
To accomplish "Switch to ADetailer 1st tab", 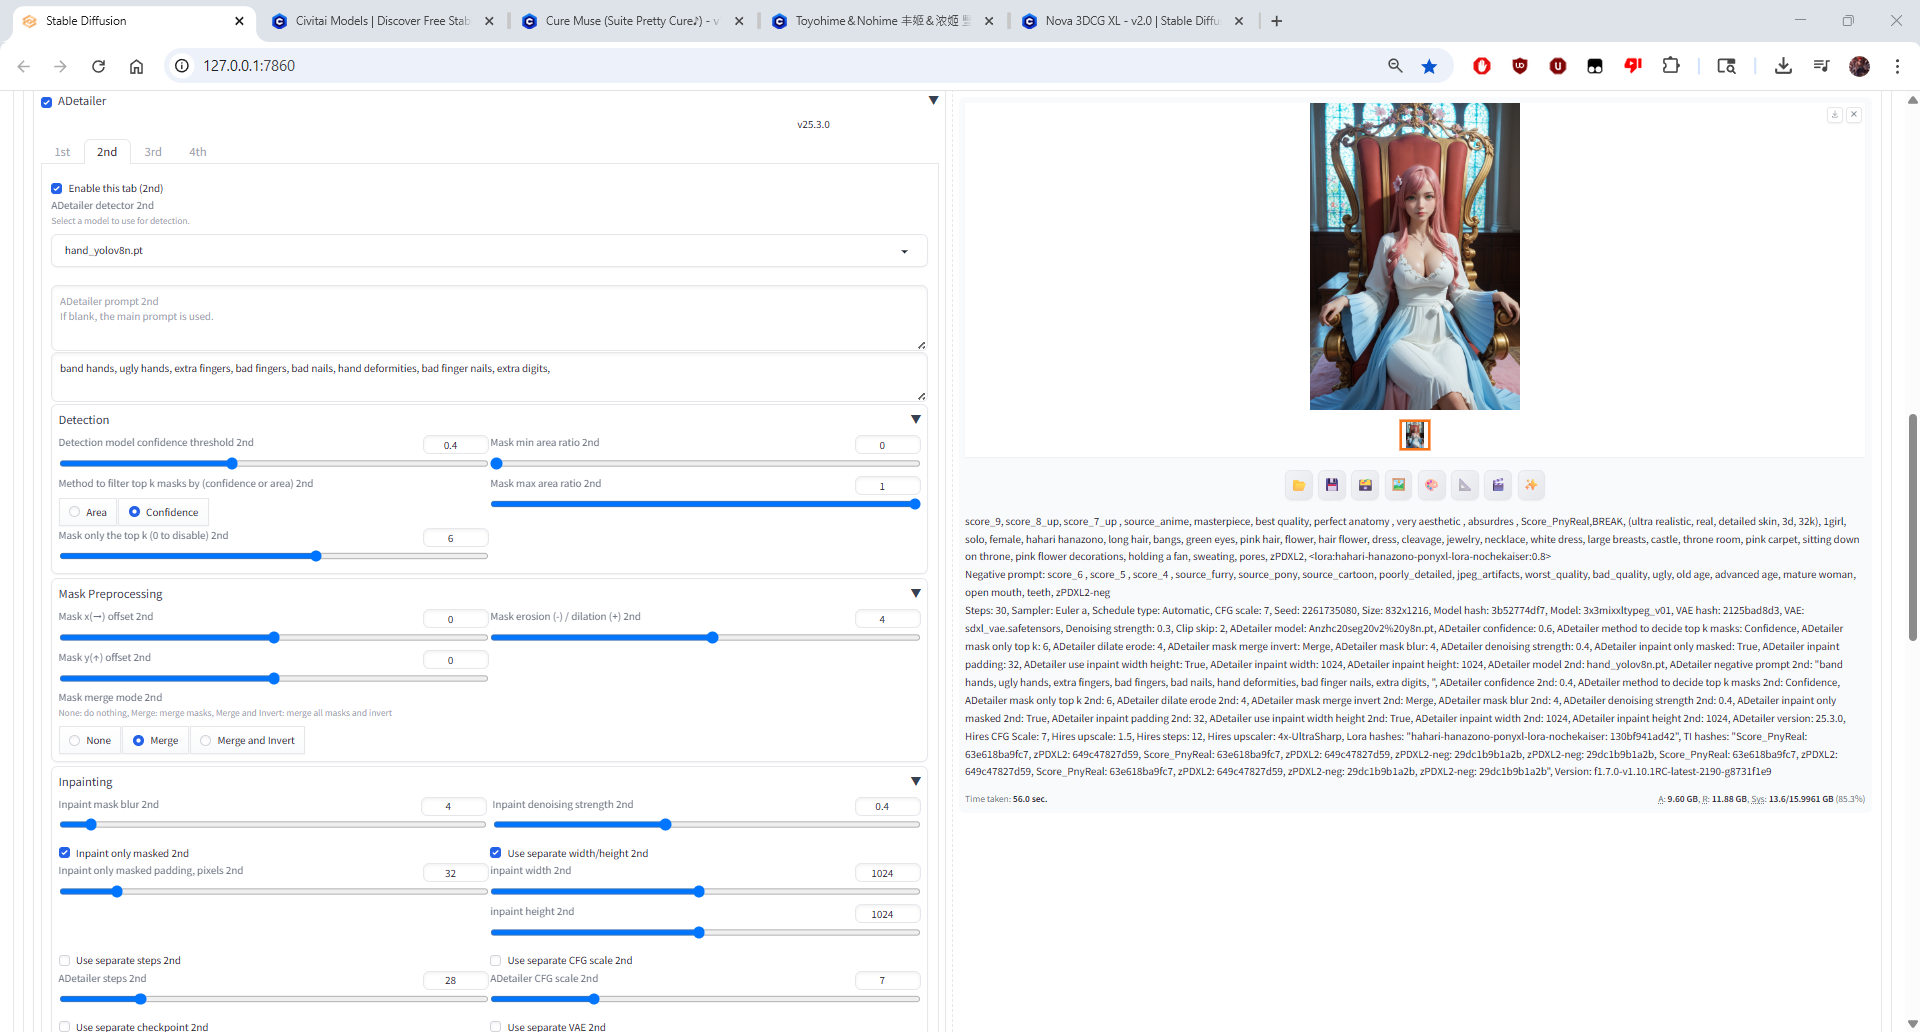I will [x=62, y=152].
